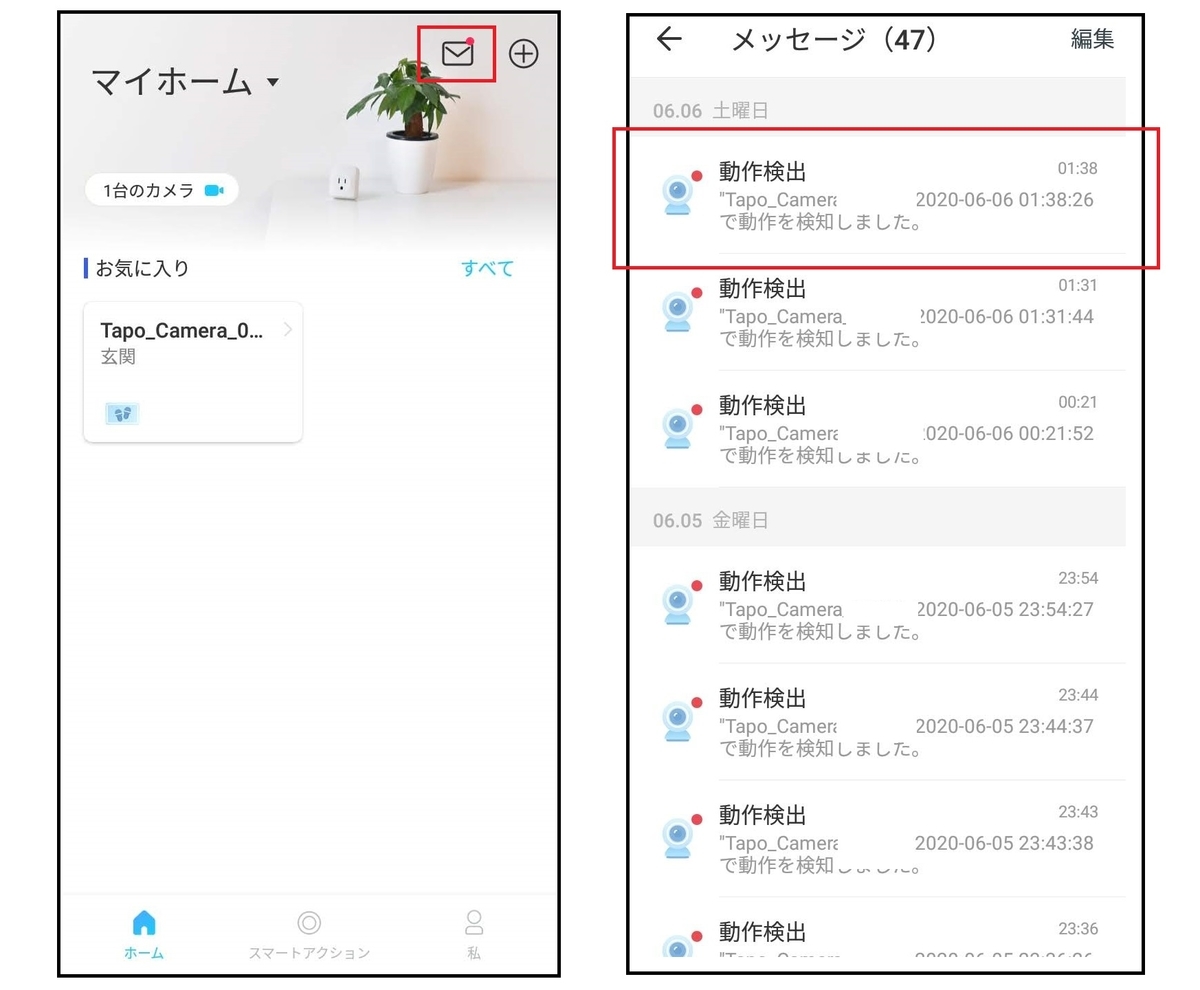Open motion message from 23:44:37
The width and height of the screenshot is (1200, 990).
tap(878, 721)
